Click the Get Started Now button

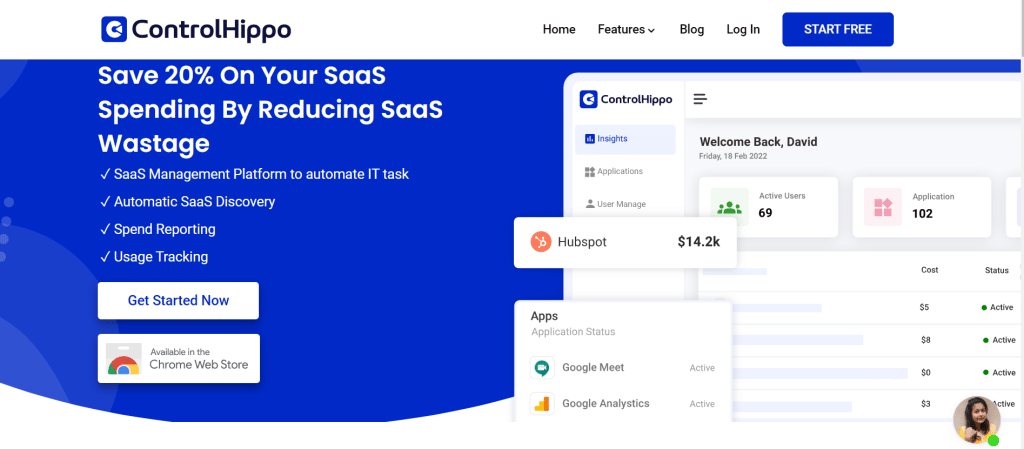pyautogui.click(x=178, y=300)
